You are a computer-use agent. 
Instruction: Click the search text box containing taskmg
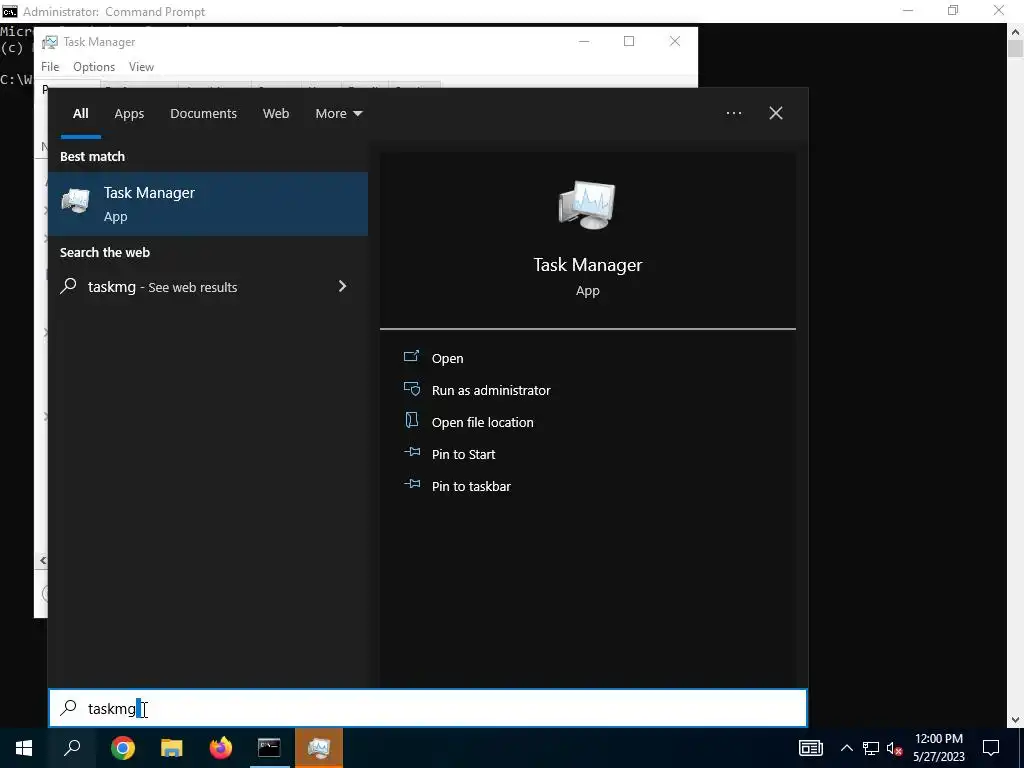click(428, 708)
